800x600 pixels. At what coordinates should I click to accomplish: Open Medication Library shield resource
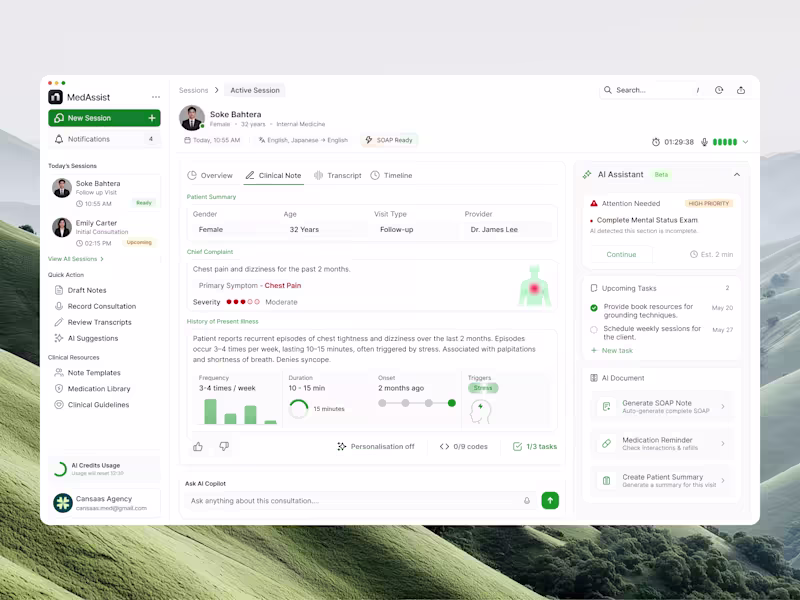[92, 388]
